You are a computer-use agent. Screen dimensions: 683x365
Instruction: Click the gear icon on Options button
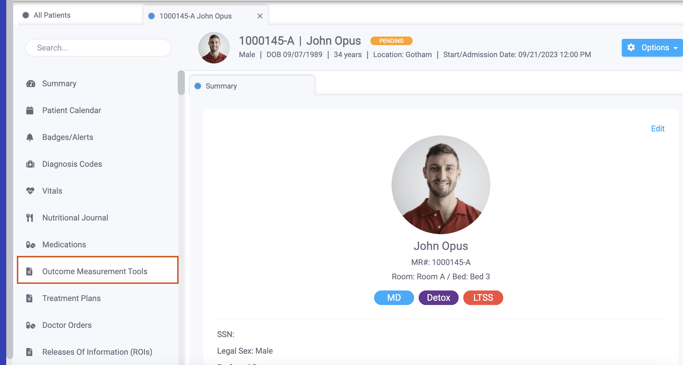(x=631, y=47)
